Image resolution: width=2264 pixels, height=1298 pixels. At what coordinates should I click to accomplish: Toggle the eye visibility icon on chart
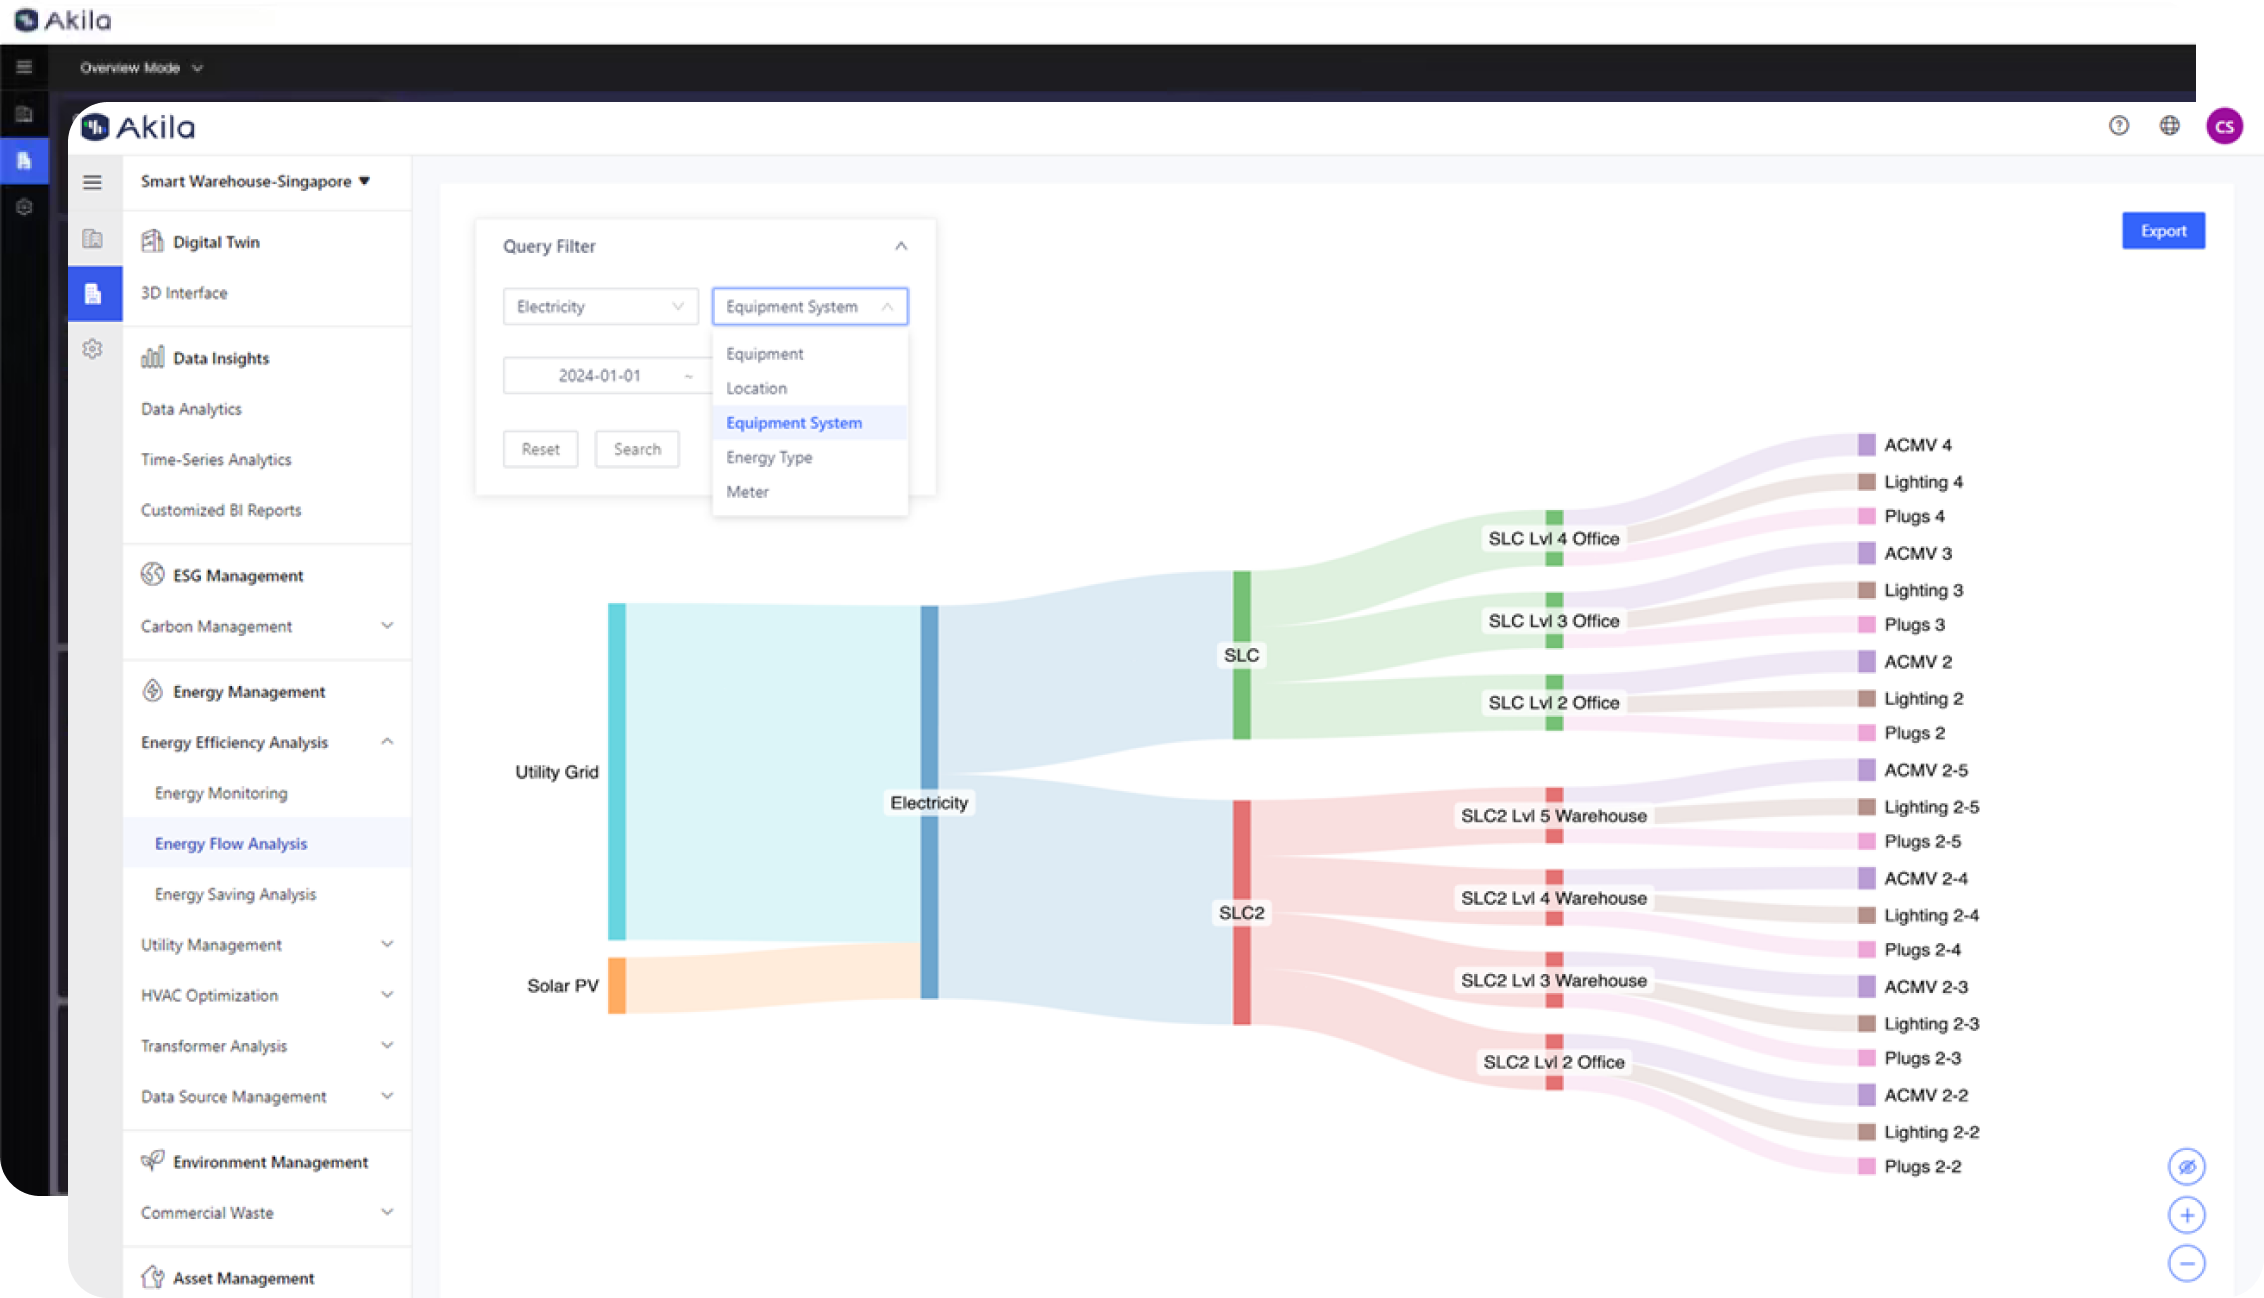pos(2186,1167)
